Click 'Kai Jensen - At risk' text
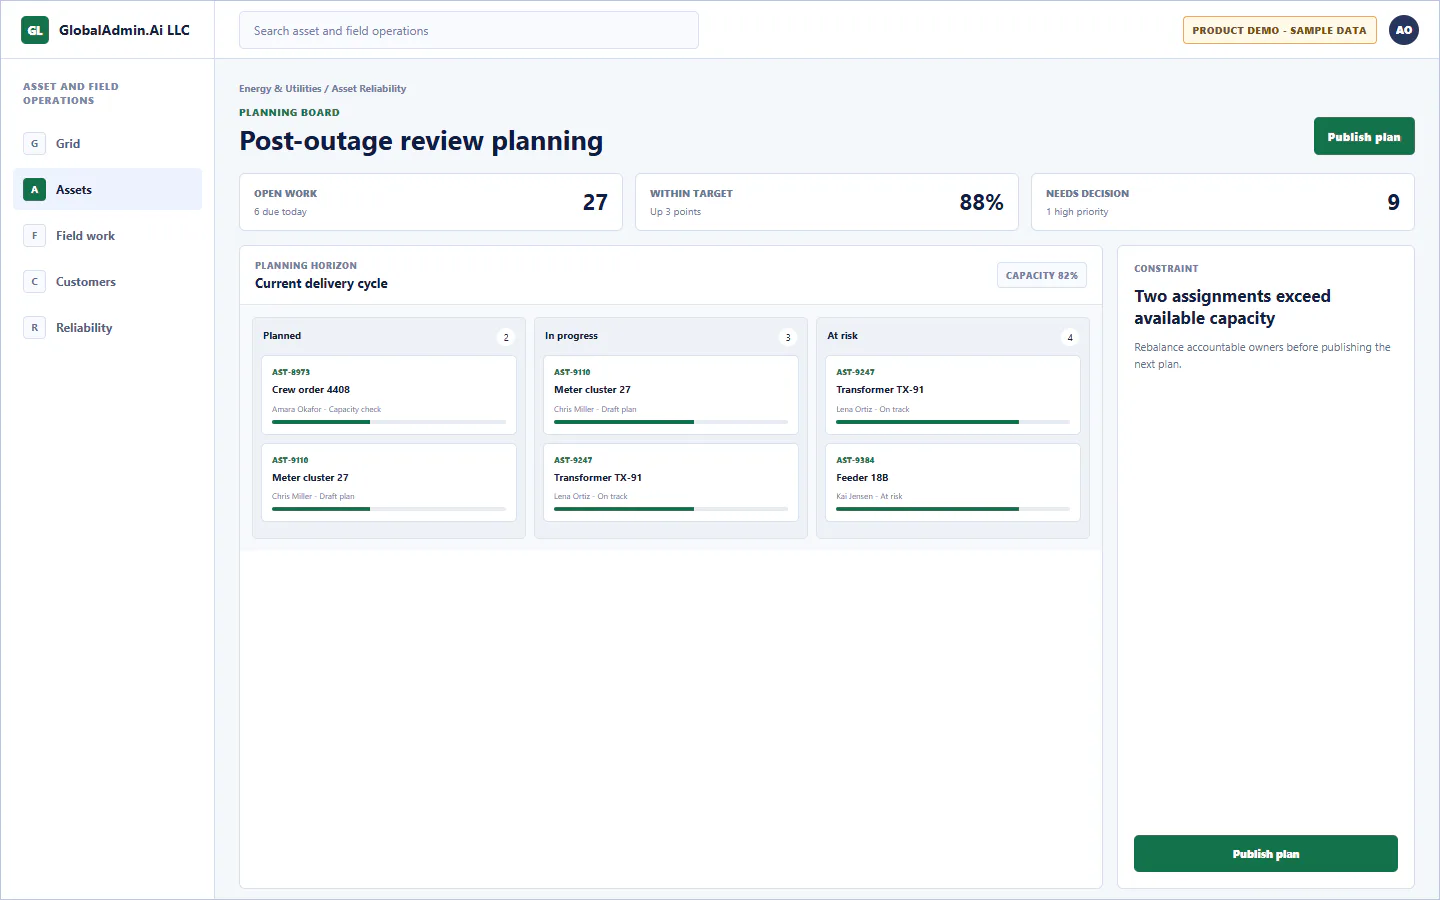The image size is (1440, 900). [869, 496]
